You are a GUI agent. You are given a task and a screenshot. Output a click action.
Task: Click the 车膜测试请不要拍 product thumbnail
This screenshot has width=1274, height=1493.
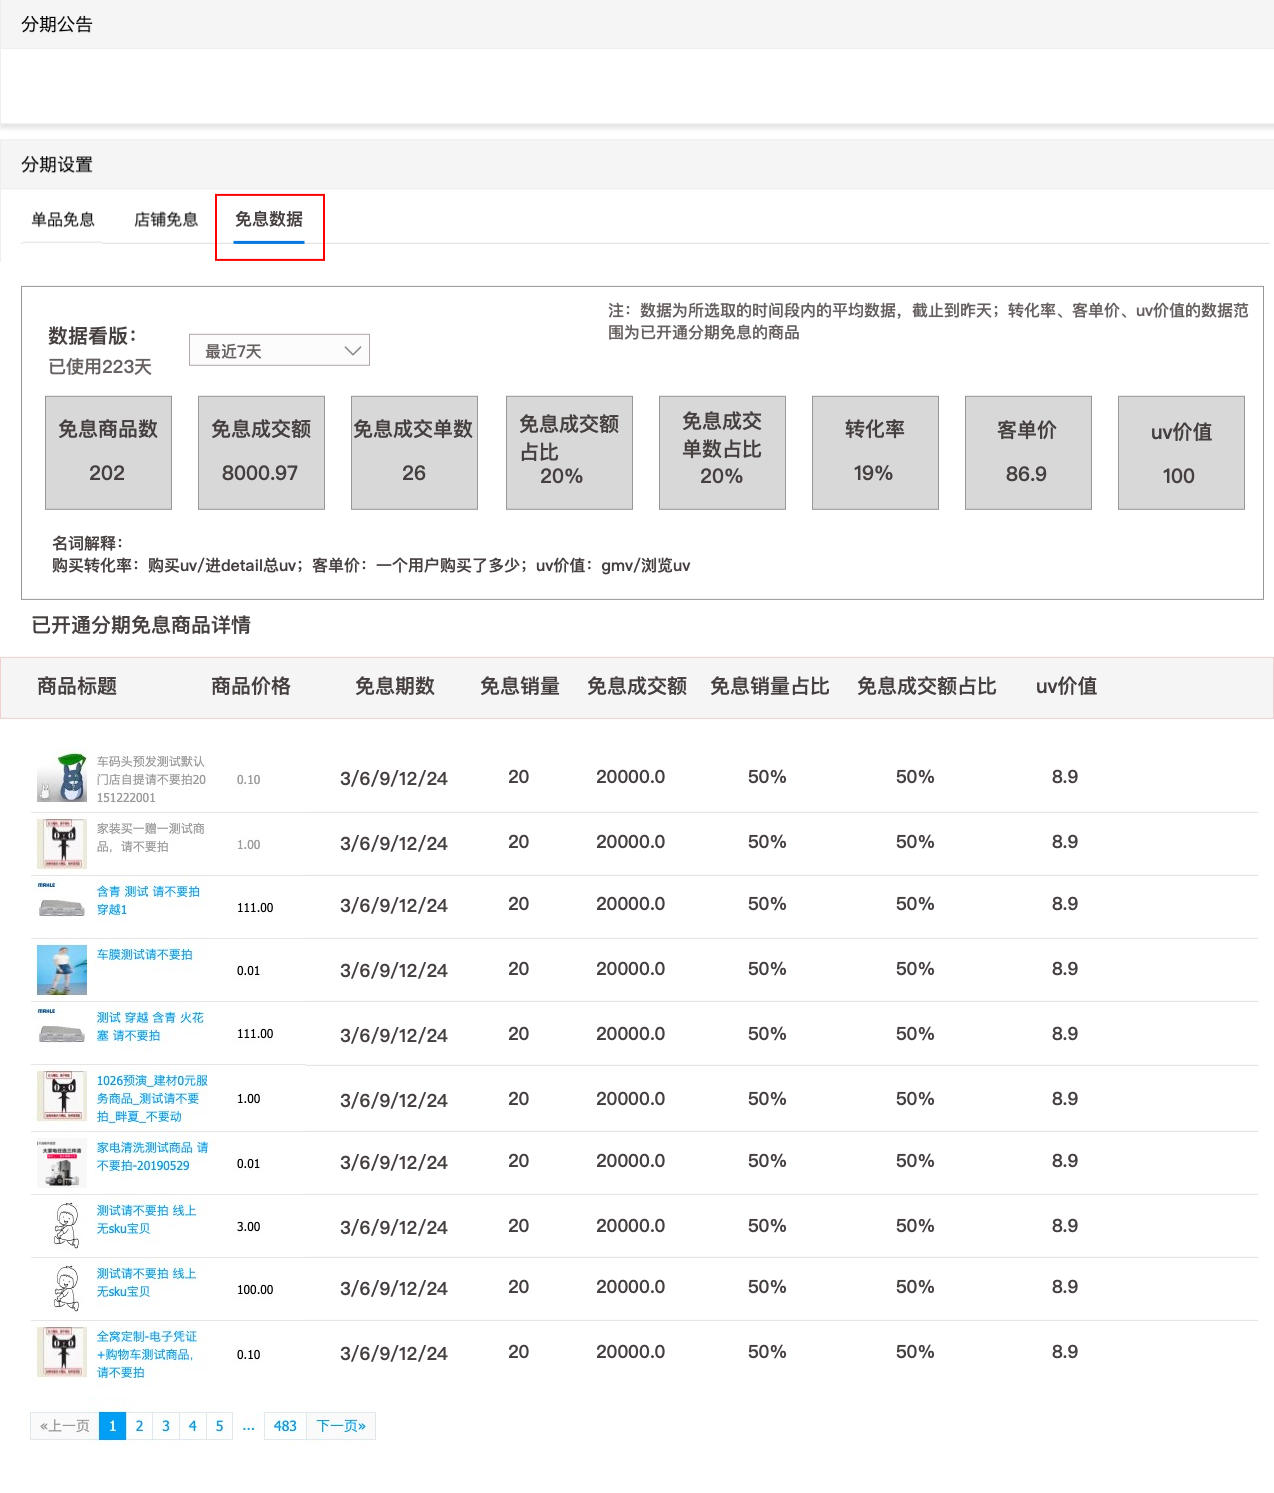[62, 970]
